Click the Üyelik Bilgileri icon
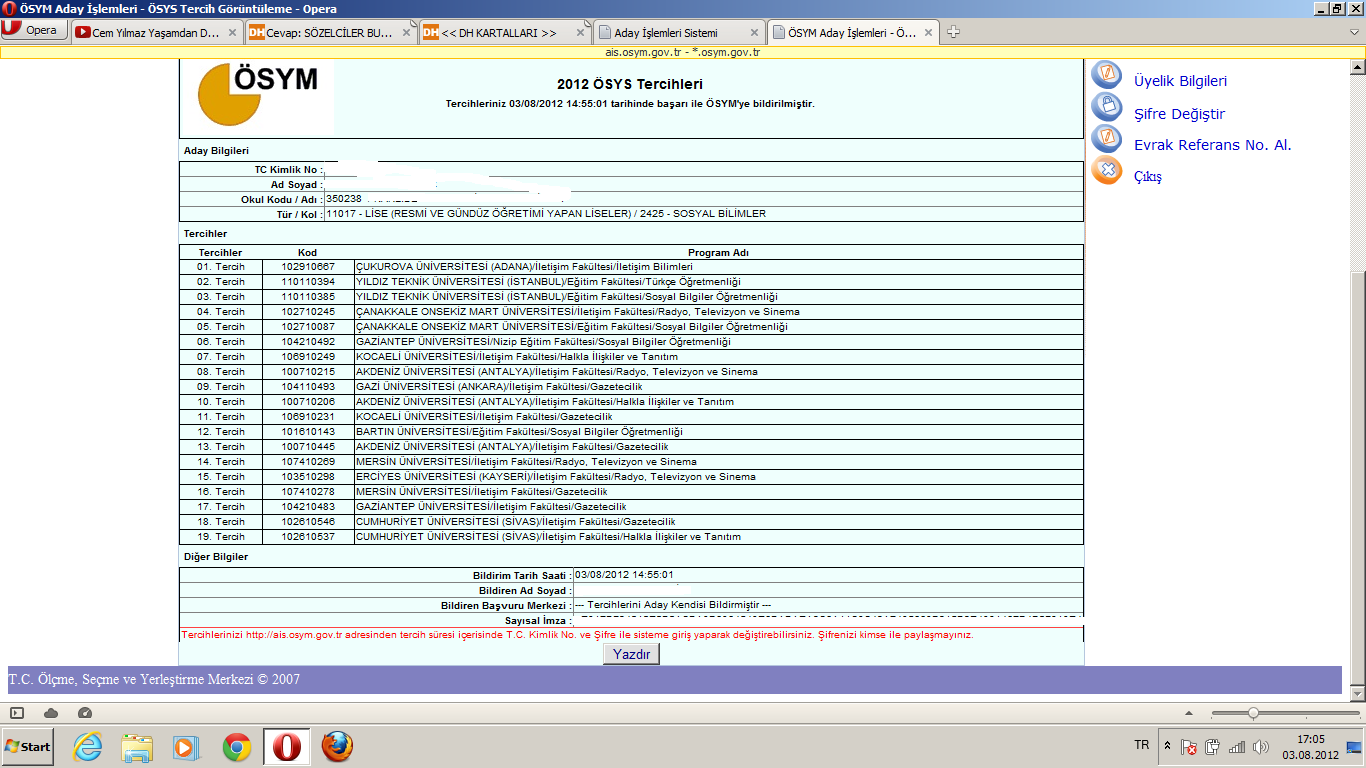This screenshot has width=1366, height=768. point(1107,76)
